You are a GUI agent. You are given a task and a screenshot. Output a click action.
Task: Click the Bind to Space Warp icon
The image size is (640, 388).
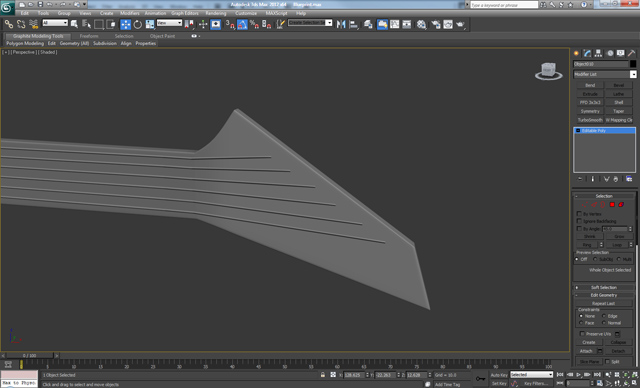tap(34, 24)
